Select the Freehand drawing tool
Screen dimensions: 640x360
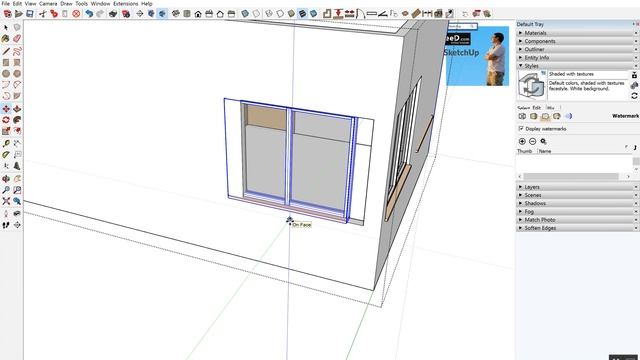[x=17, y=51]
